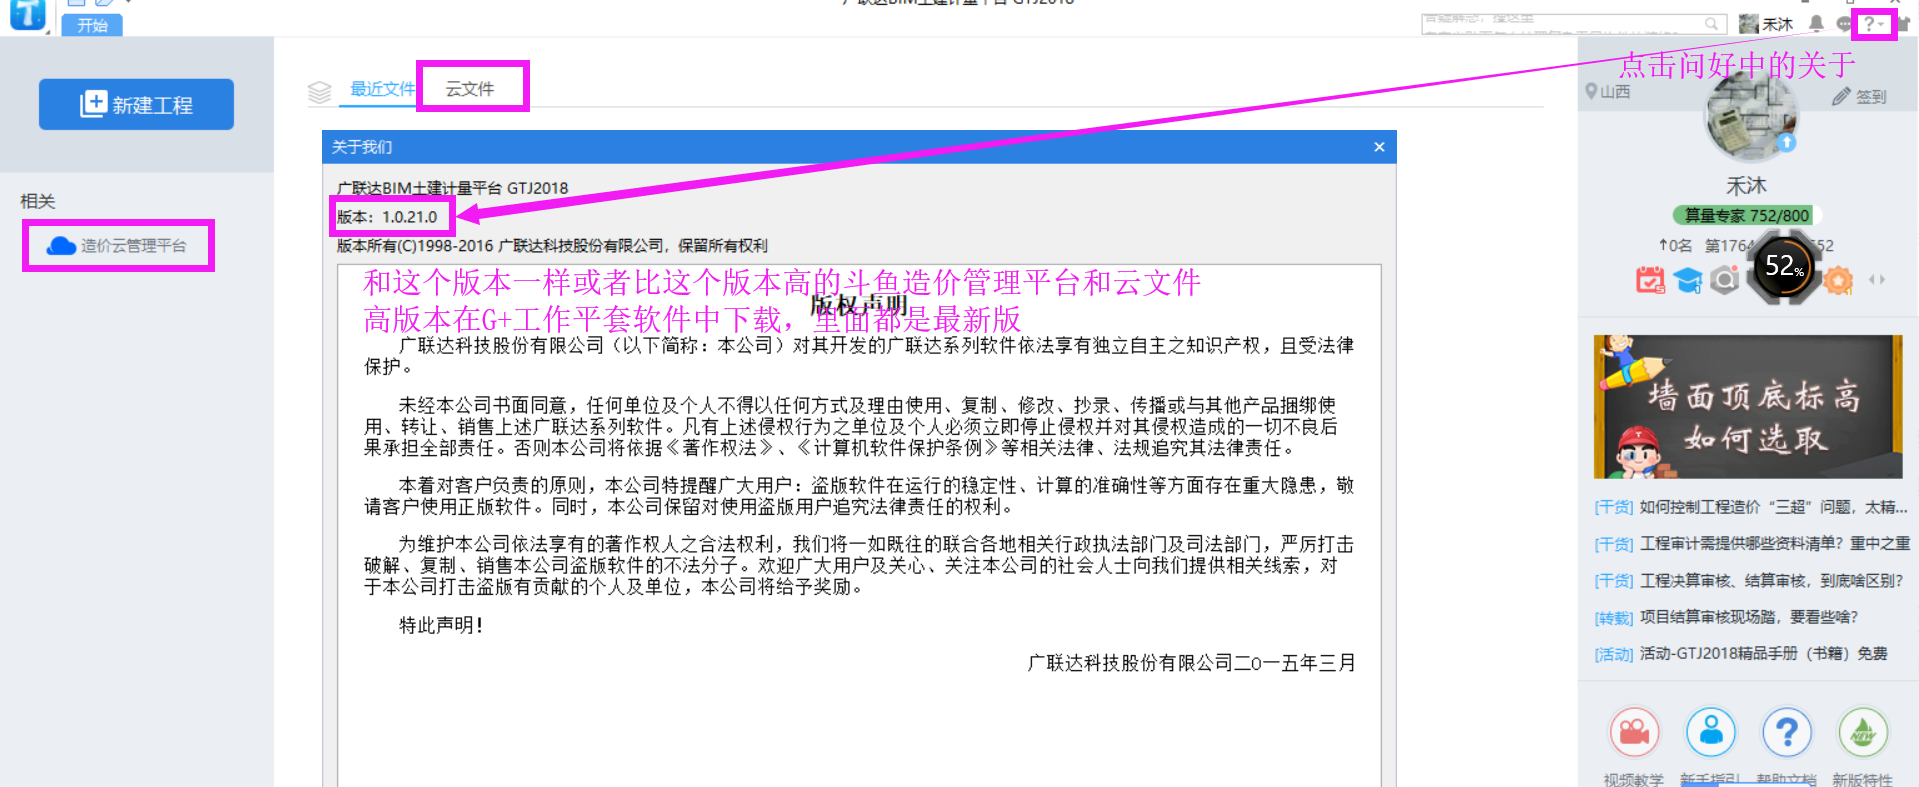The width and height of the screenshot is (1919, 787).
Task: Click the magnifier icon in the search field
Action: click(1712, 24)
